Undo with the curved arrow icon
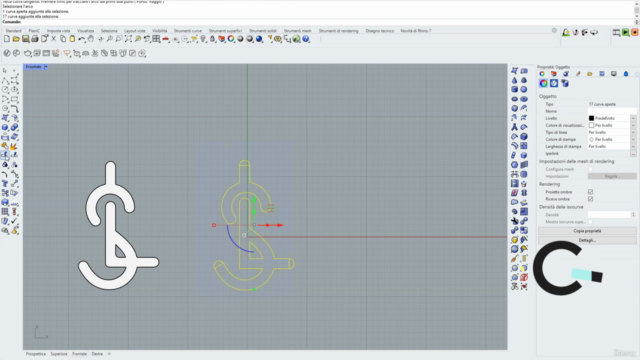 click(x=82, y=39)
